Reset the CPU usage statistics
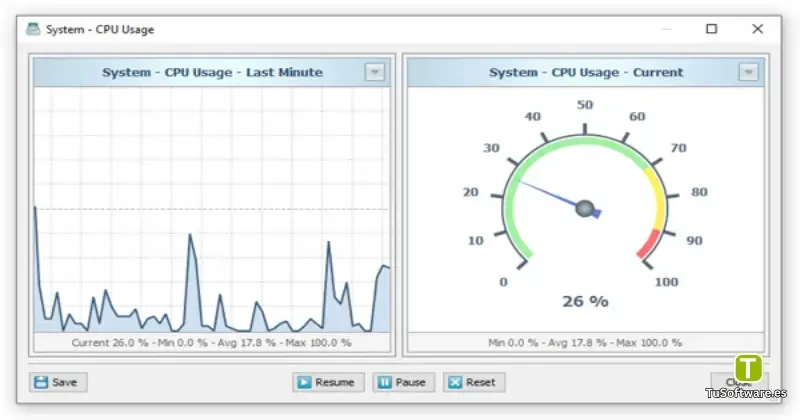The height and width of the screenshot is (420, 800). [474, 382]
